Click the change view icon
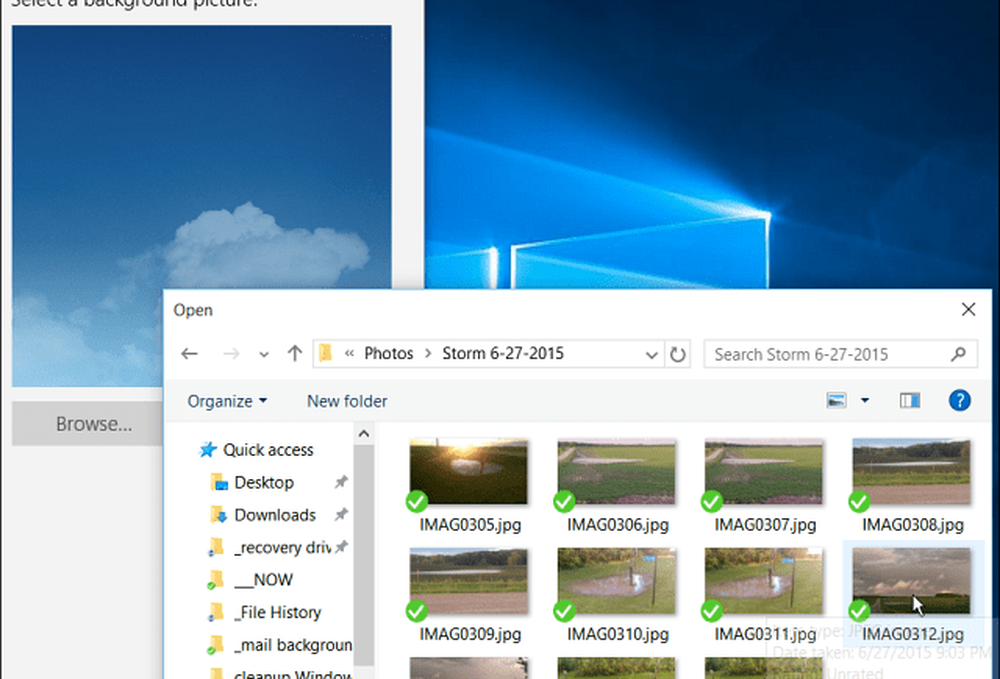The image size is (1000, 679). coord(837,401)
